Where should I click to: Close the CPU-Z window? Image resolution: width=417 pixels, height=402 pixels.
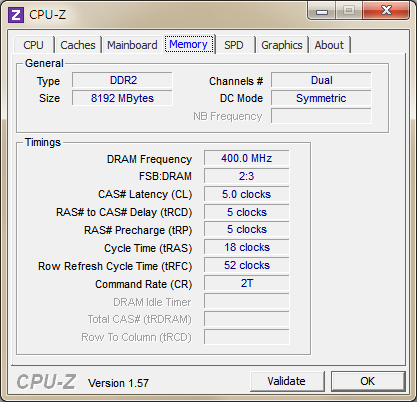pos(386,11)
